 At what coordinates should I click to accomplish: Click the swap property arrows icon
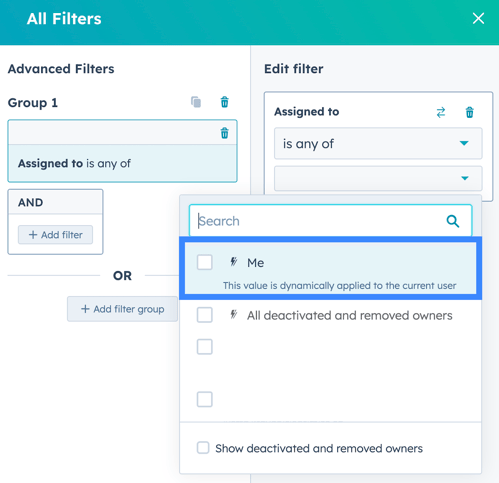click(441, 112)
